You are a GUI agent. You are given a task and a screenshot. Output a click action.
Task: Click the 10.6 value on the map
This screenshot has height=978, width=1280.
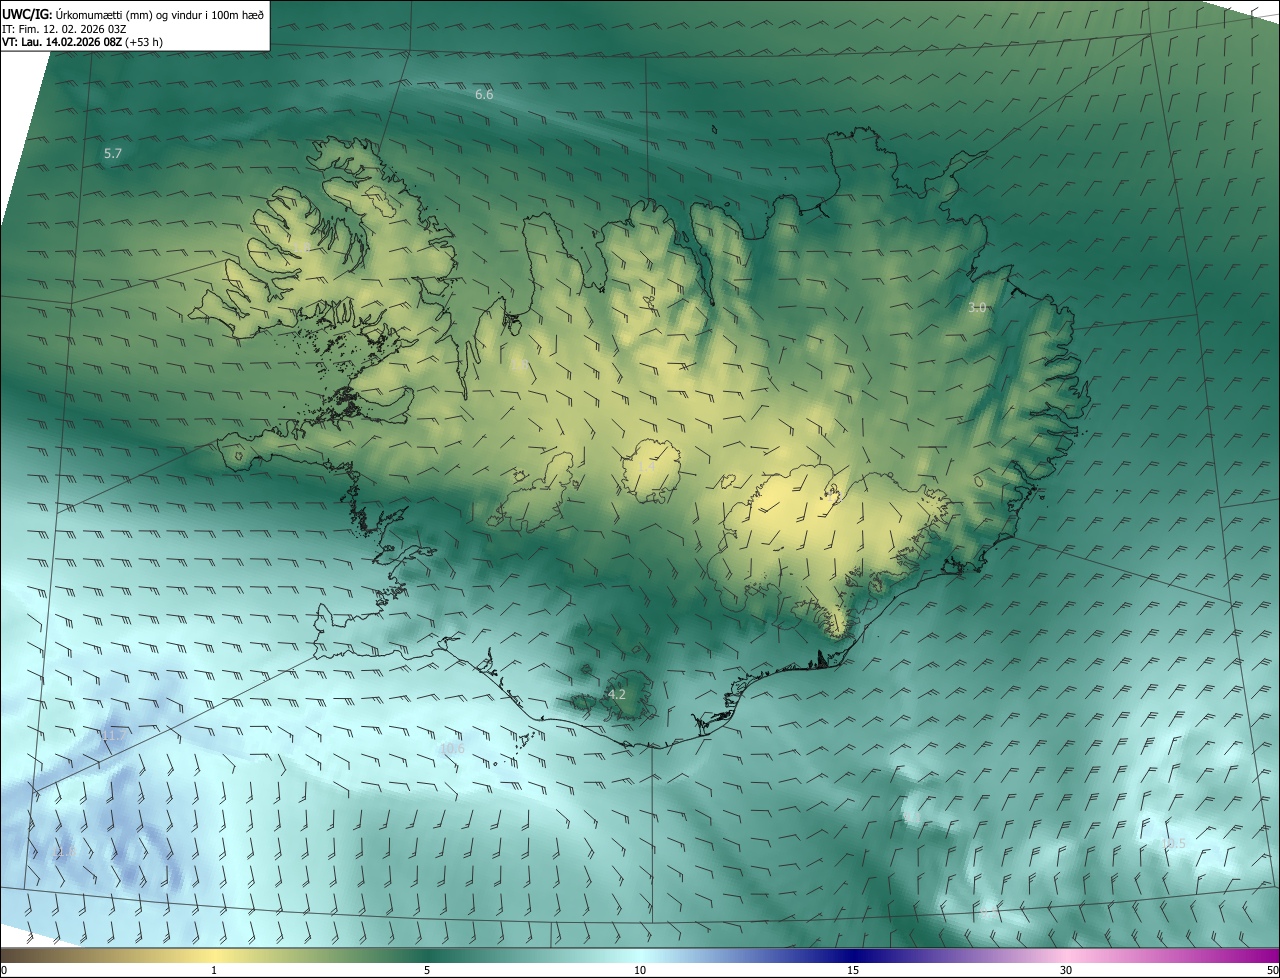point(452,748)
